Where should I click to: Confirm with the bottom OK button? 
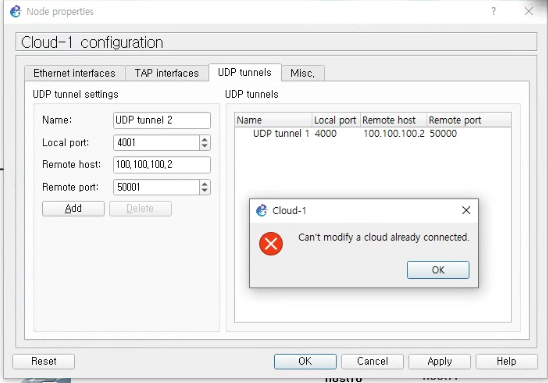coord(305,361)
